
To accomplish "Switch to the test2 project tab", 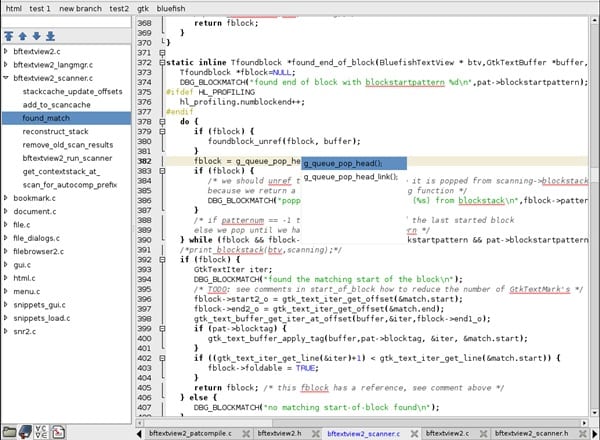I will [119, 8].
